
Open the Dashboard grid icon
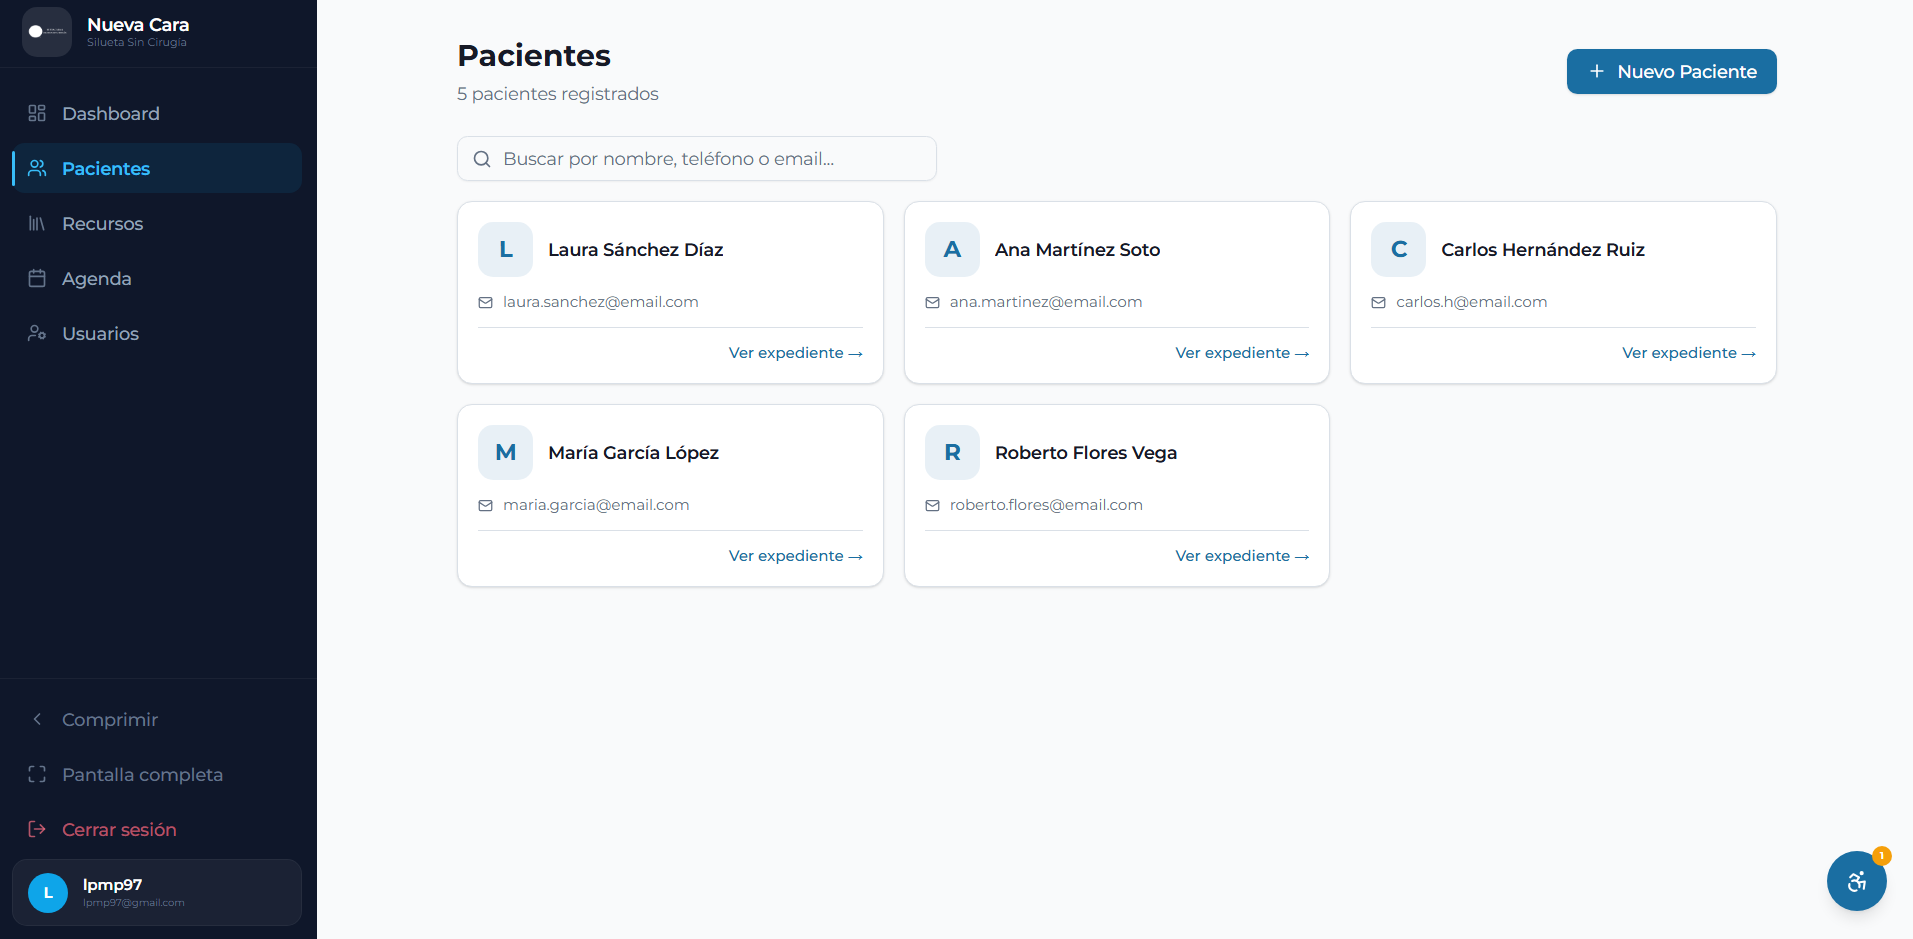37,113
